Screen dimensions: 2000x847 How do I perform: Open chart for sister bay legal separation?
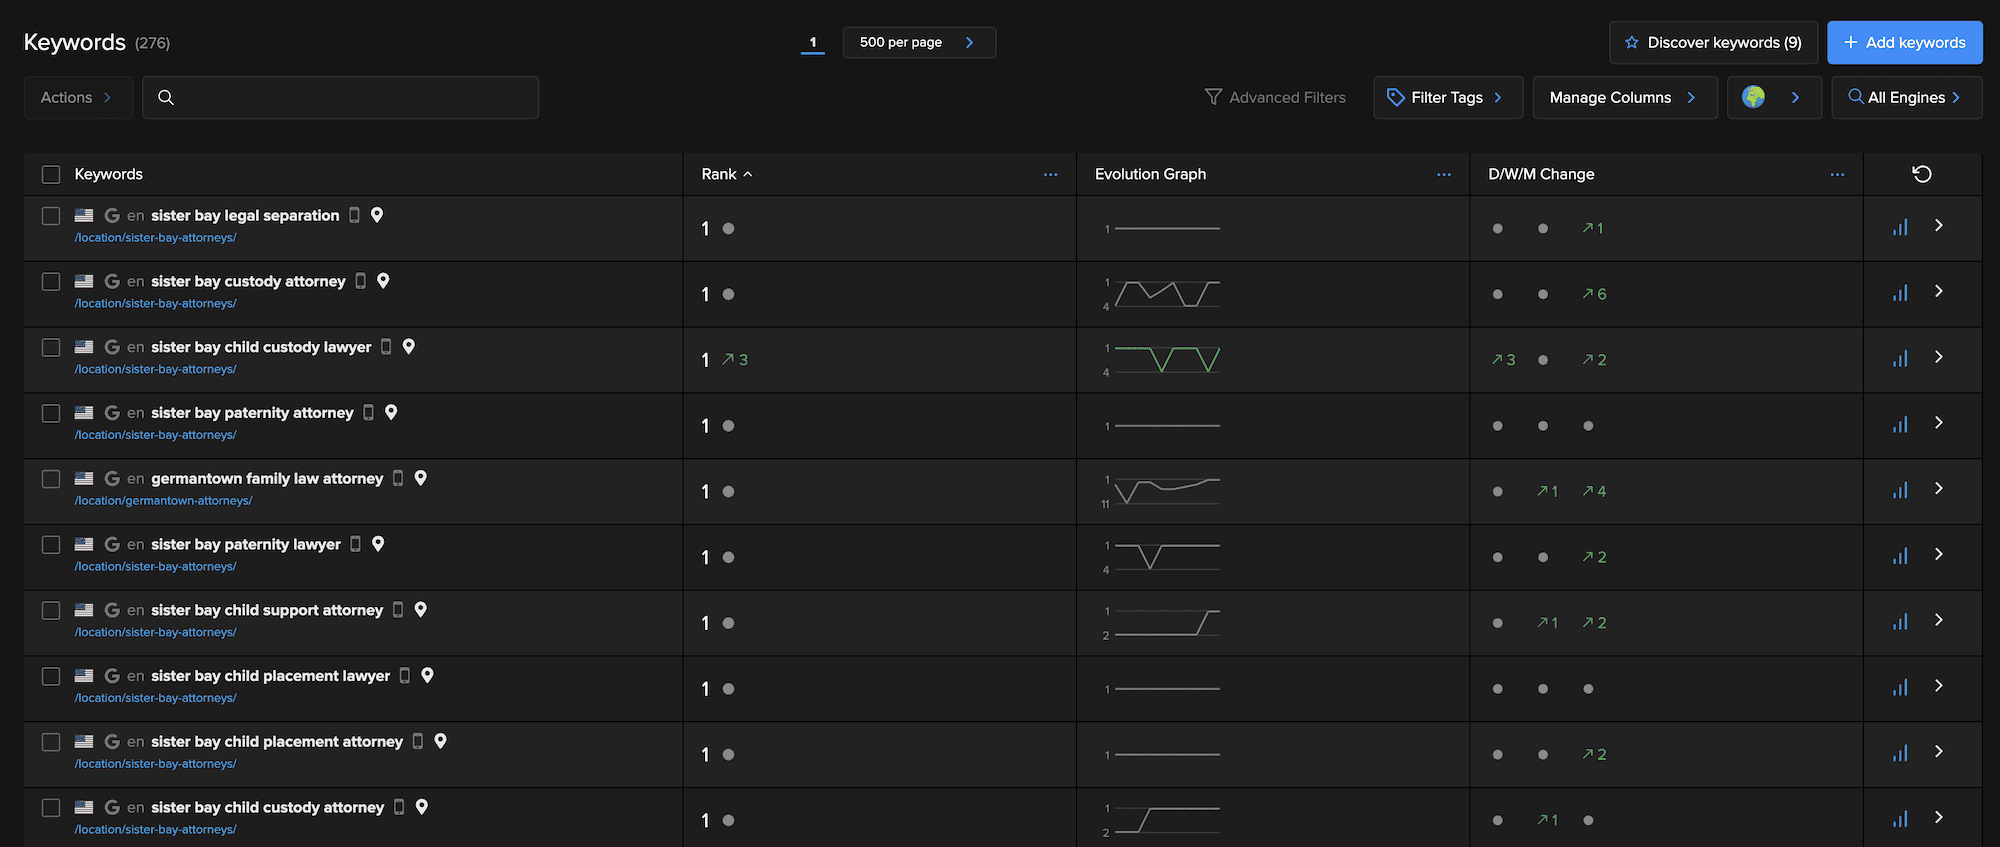(x=1900, y=228)
